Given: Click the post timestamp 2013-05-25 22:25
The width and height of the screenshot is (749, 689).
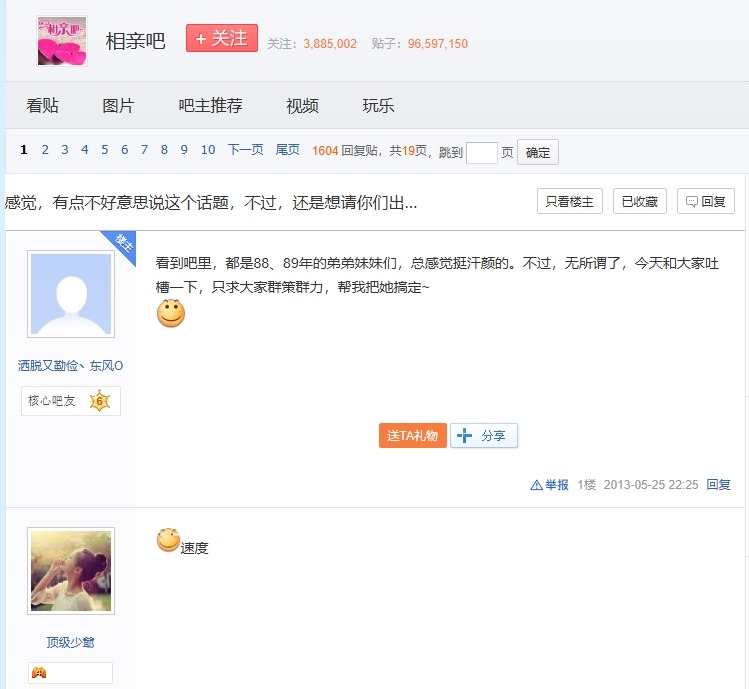Looking at the screenshot, I should [651, 484].
